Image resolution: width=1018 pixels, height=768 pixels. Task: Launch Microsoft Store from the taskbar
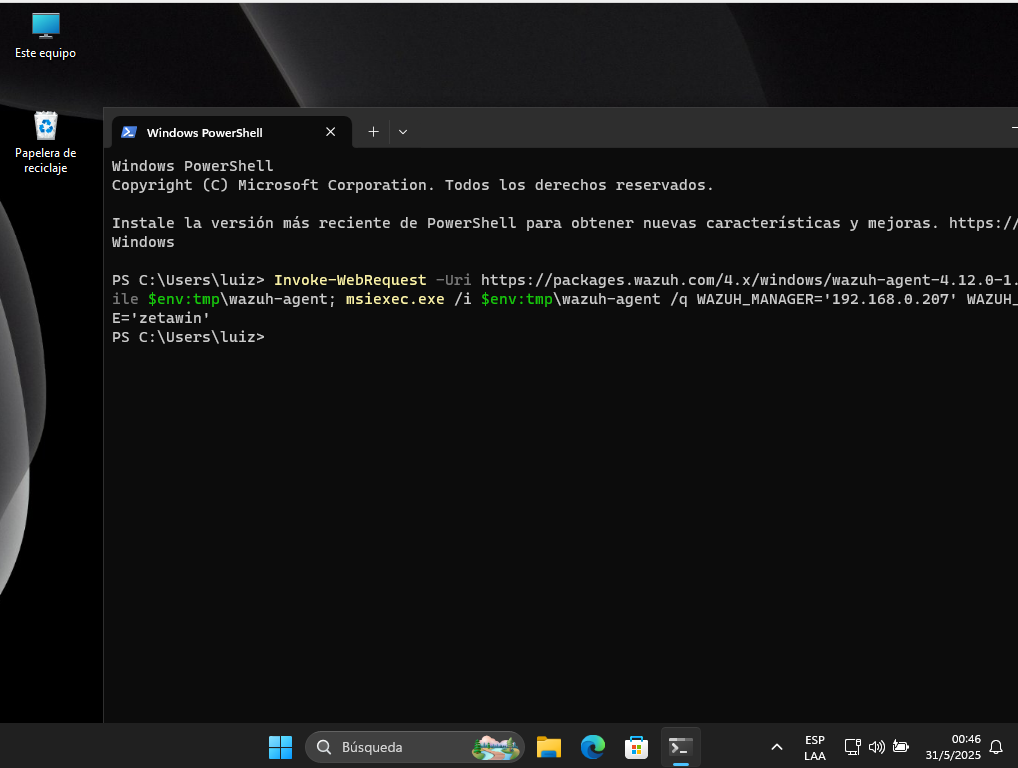coord(636,747)
